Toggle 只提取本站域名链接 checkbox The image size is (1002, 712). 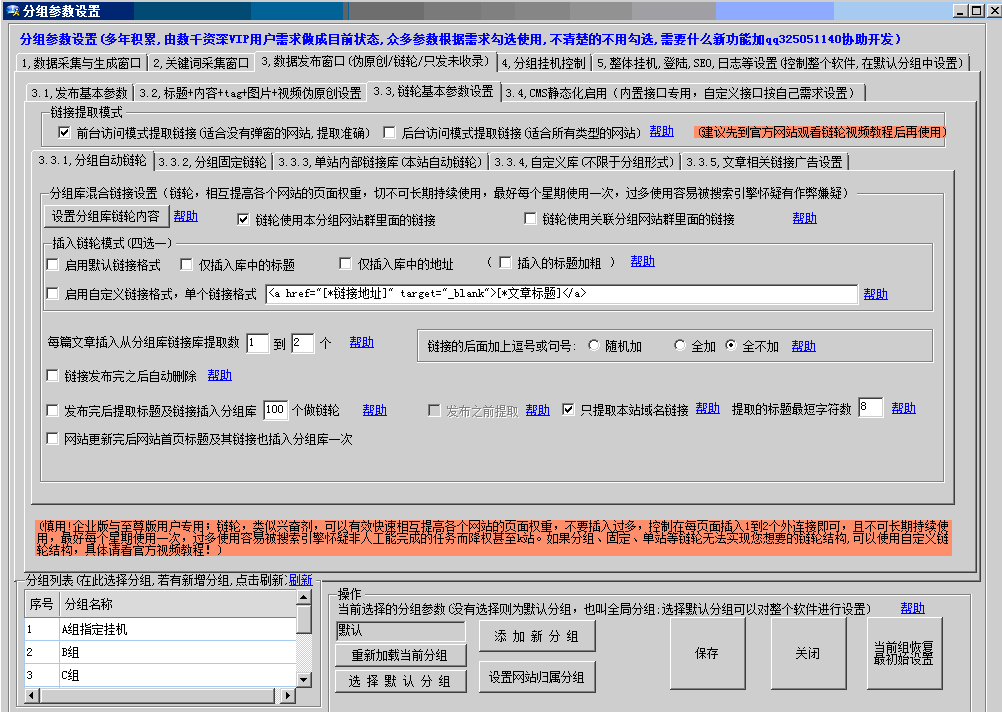(568, 409)
